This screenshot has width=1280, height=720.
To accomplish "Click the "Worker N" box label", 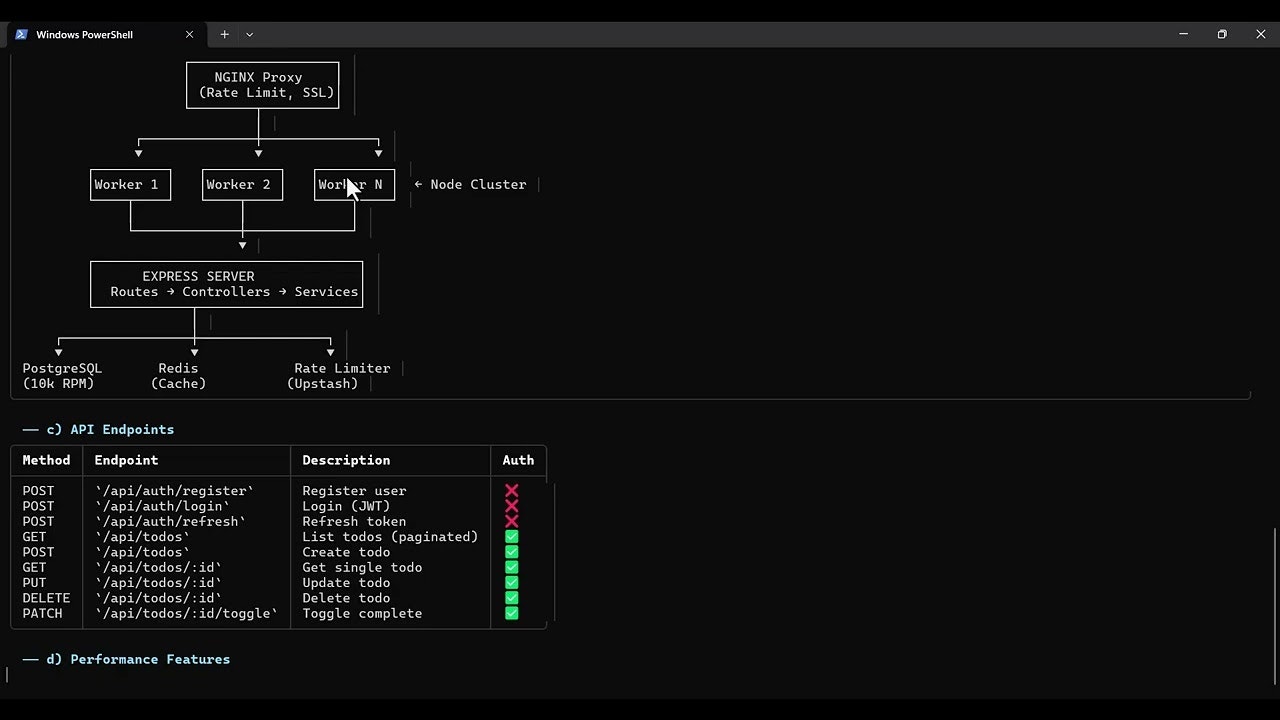I will click(x=350, y=184).
